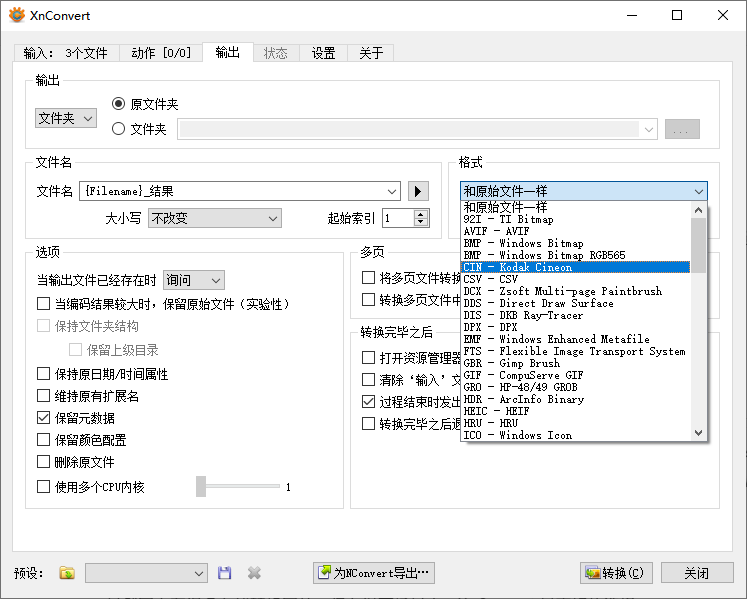Choose DIS - DKB Ray-Tracer format
The width and height of the screenshot is (747, 599).
tap(575, 315)
